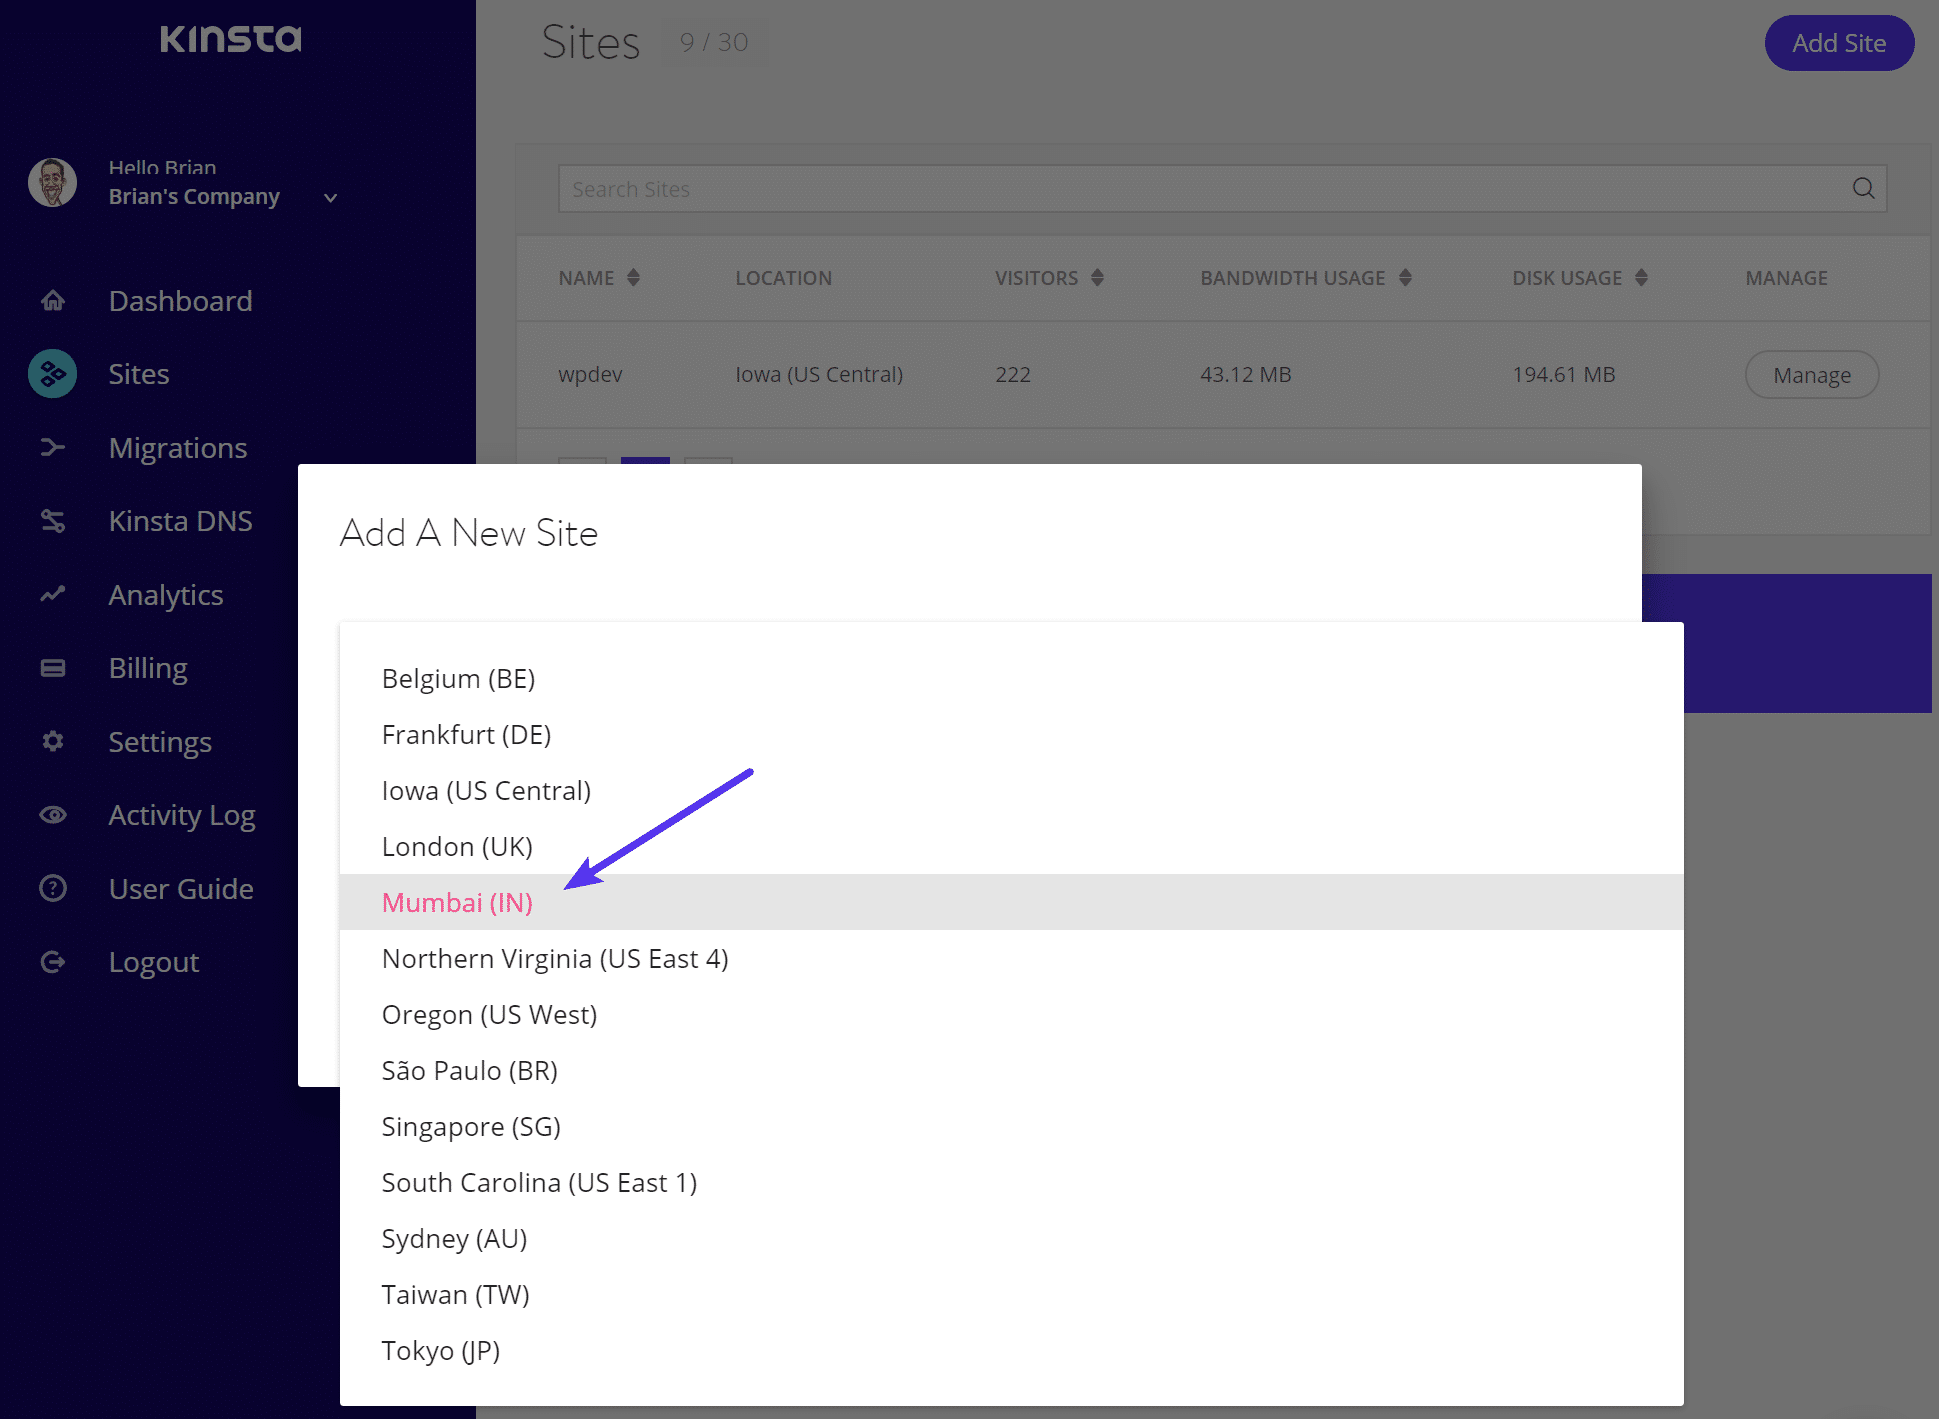Click the Billing icon in sidebar
The height and width of the screenshot is (1419, 1939).
coord(53,668)
